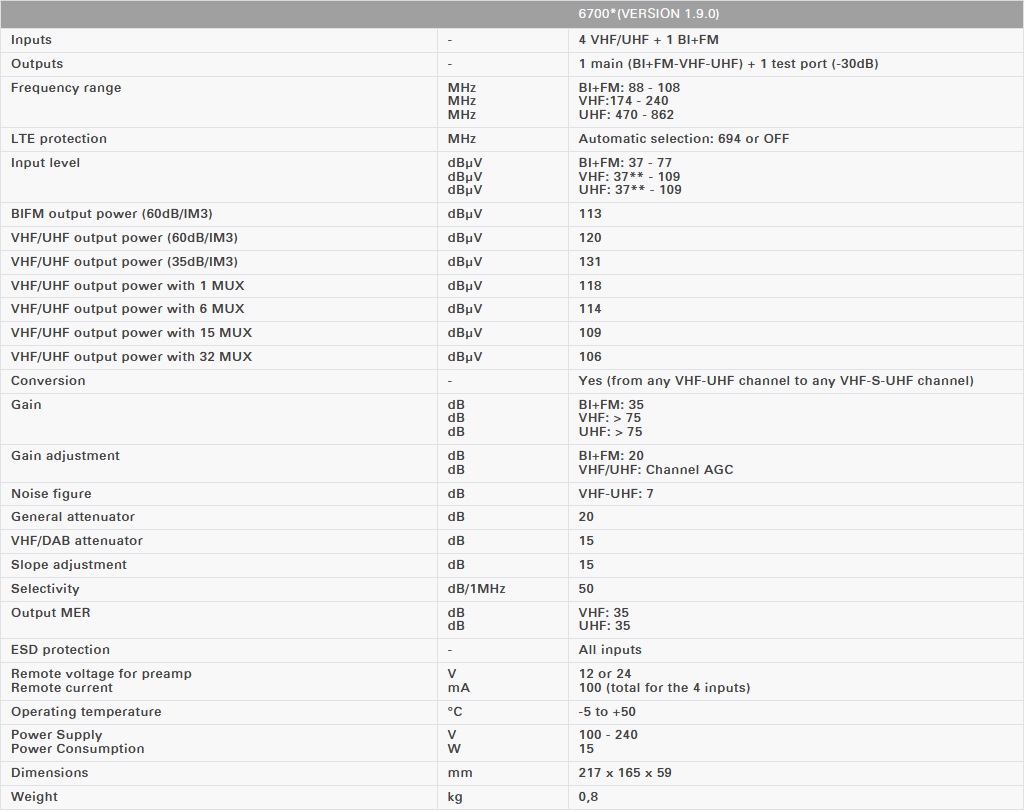Screen dimensions: 1025x811
Task: Click the '4 VHF/UHF + 1 BI+FM' value
Action: tap(648, 40)
